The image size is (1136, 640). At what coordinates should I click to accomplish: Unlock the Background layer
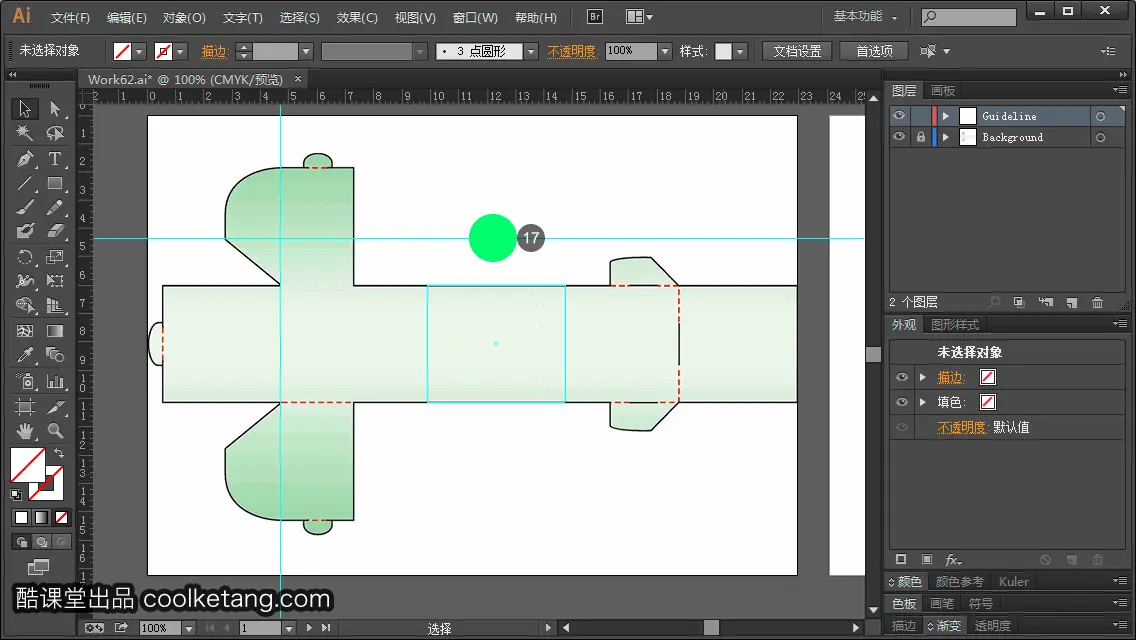click(x=920, y=137)
